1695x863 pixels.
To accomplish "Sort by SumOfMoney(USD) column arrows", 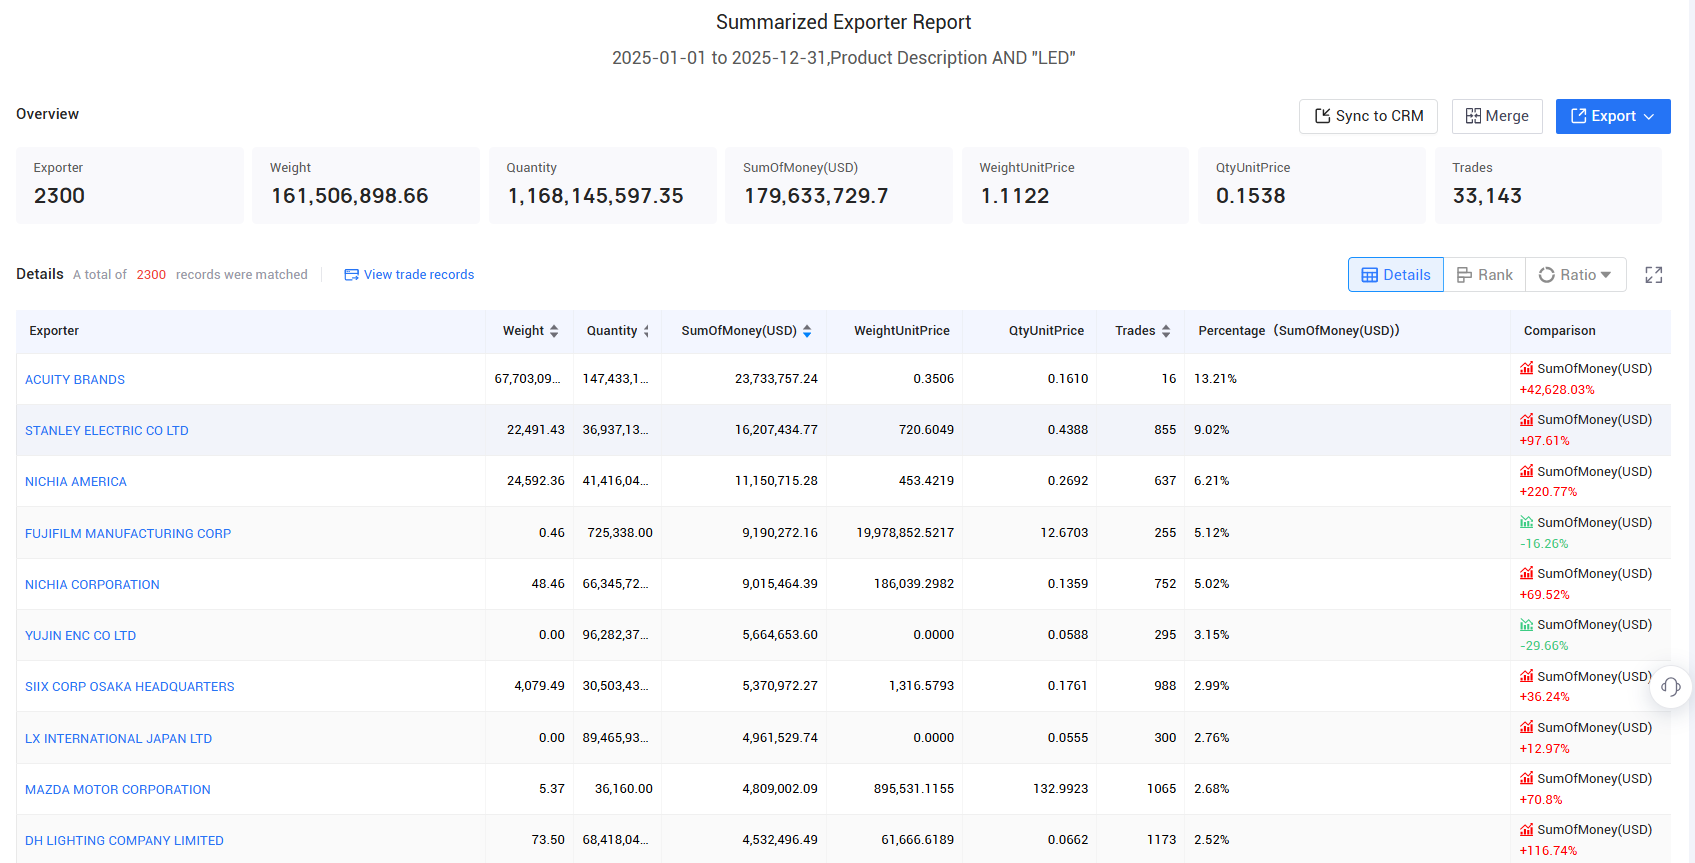I will coord(807,331).
